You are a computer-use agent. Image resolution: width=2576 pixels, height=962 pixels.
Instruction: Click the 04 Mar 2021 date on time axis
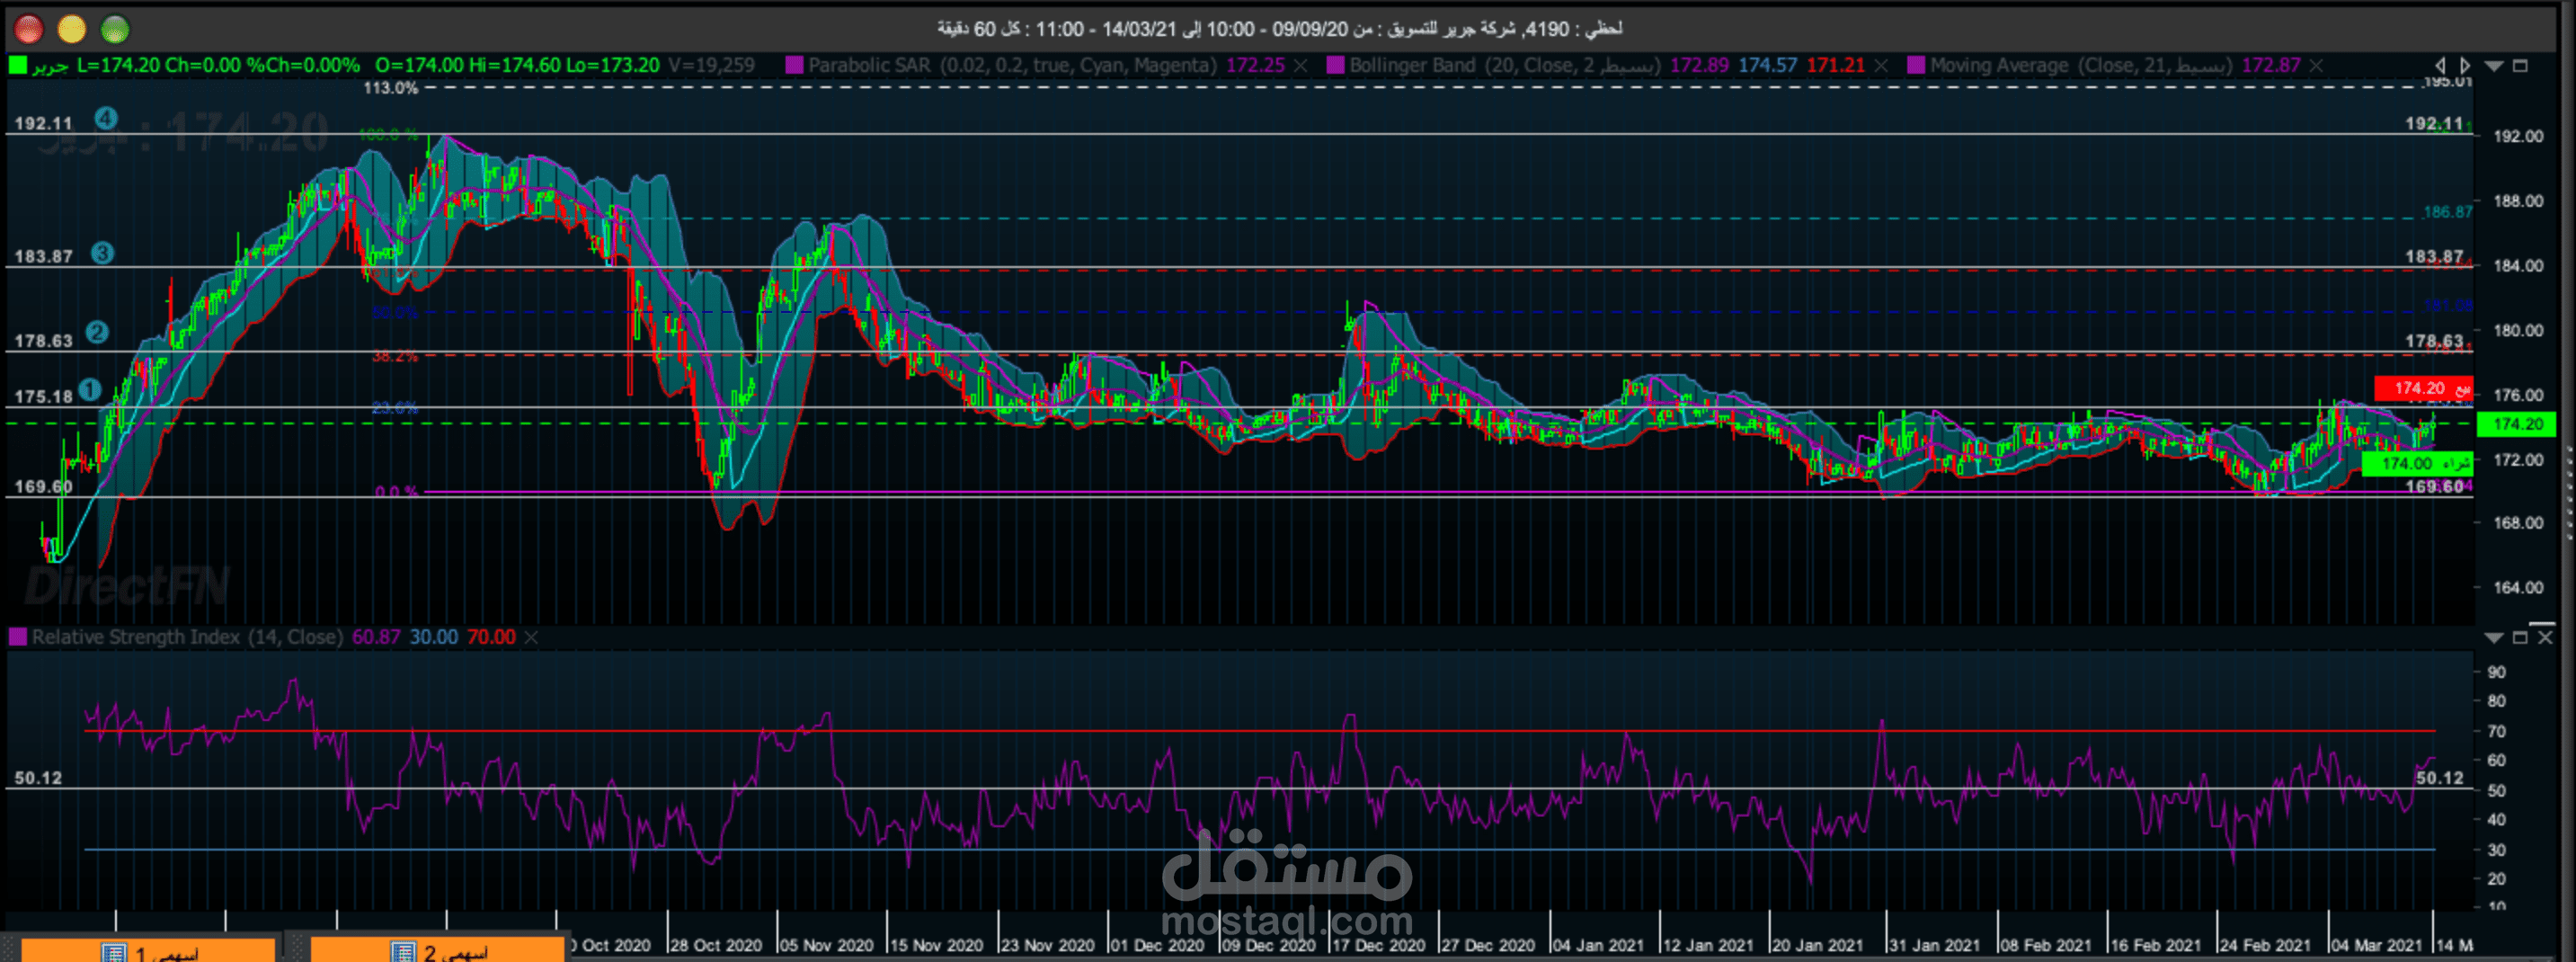pyautogui.click(x=2376, y=945)
